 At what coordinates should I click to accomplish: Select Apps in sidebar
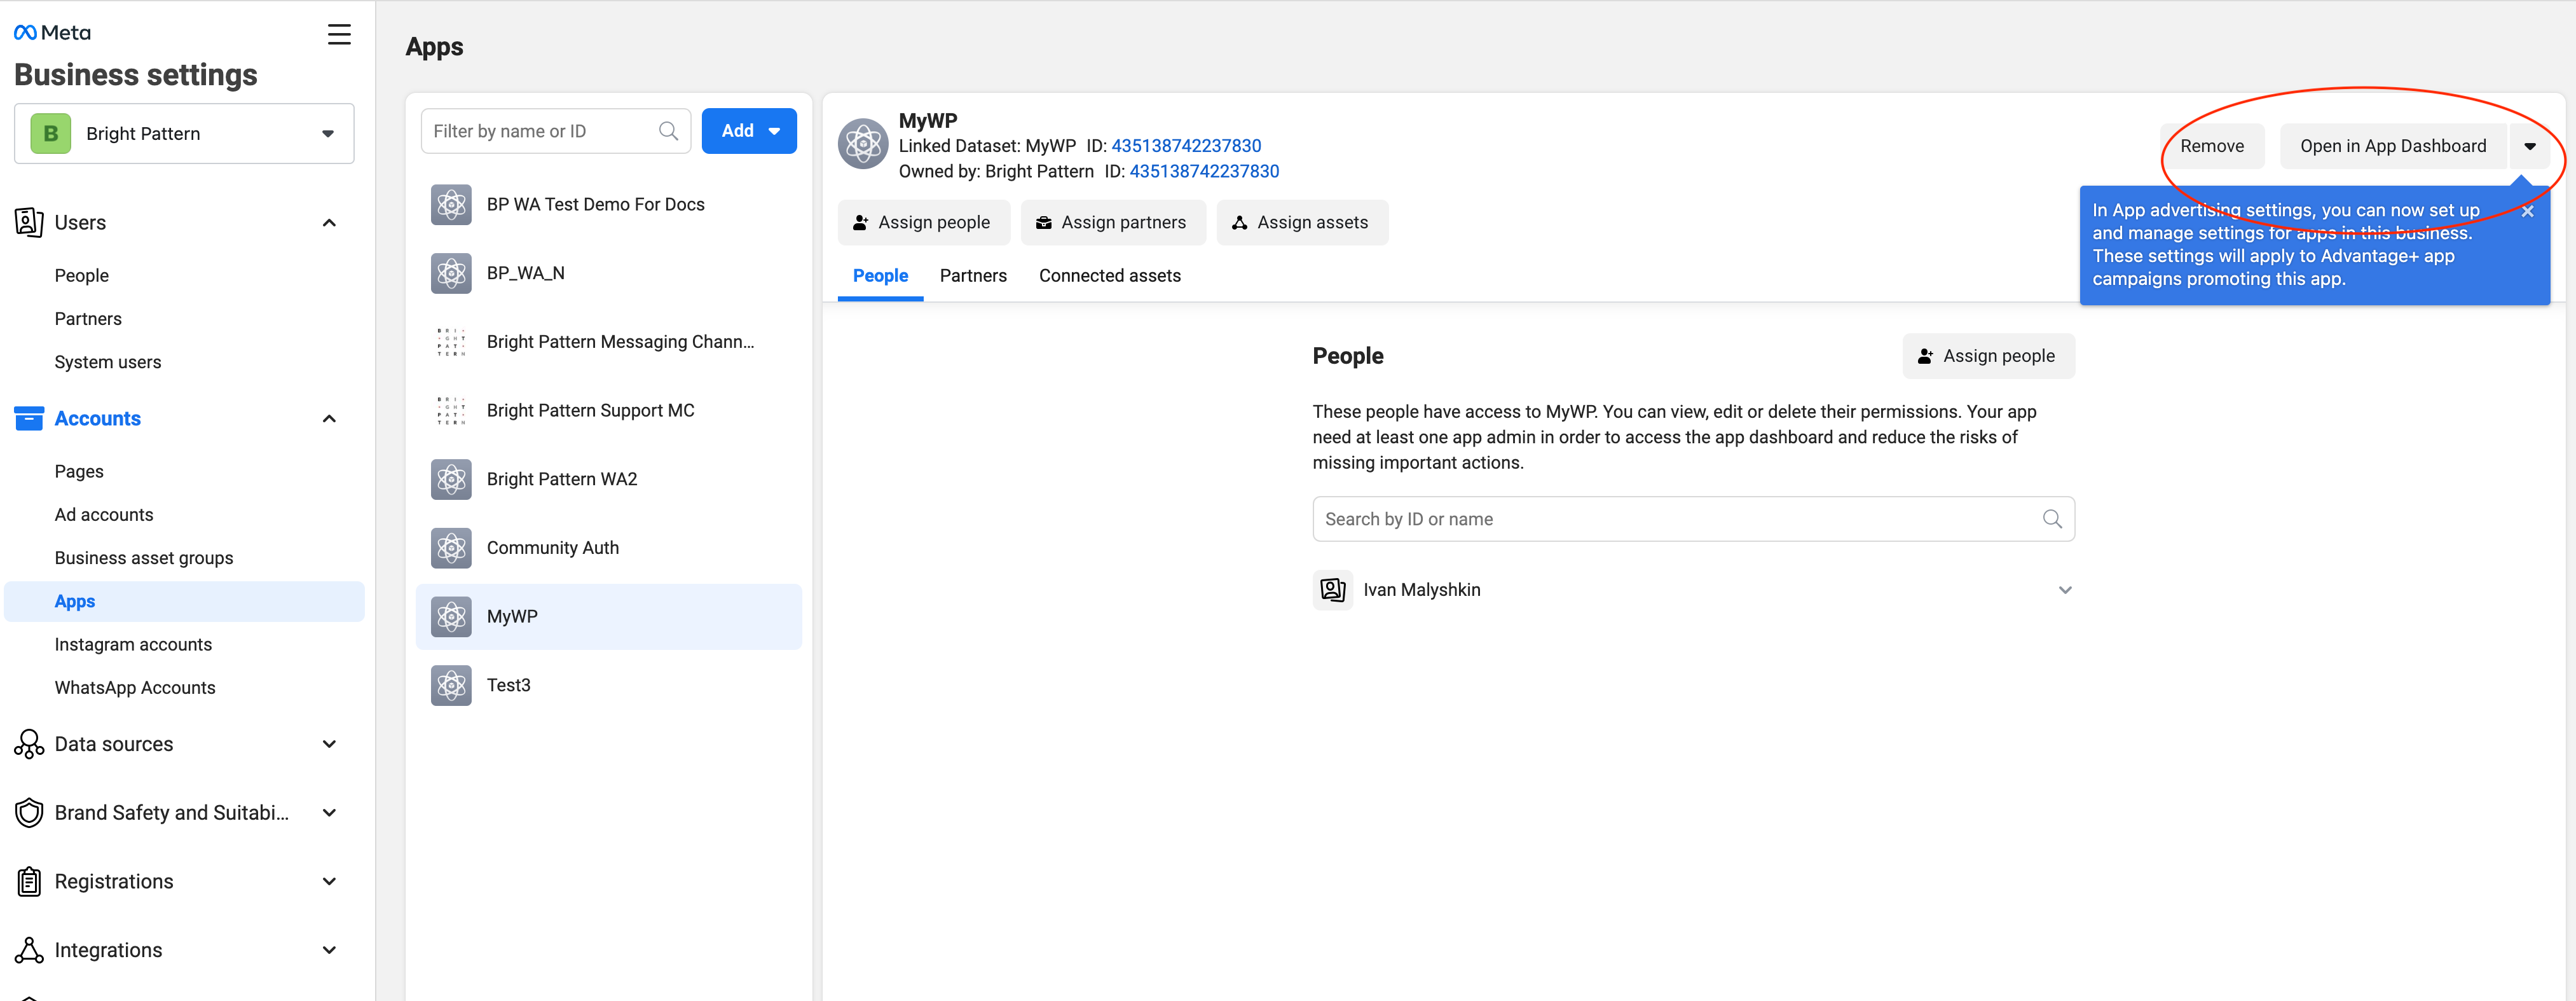184,601
